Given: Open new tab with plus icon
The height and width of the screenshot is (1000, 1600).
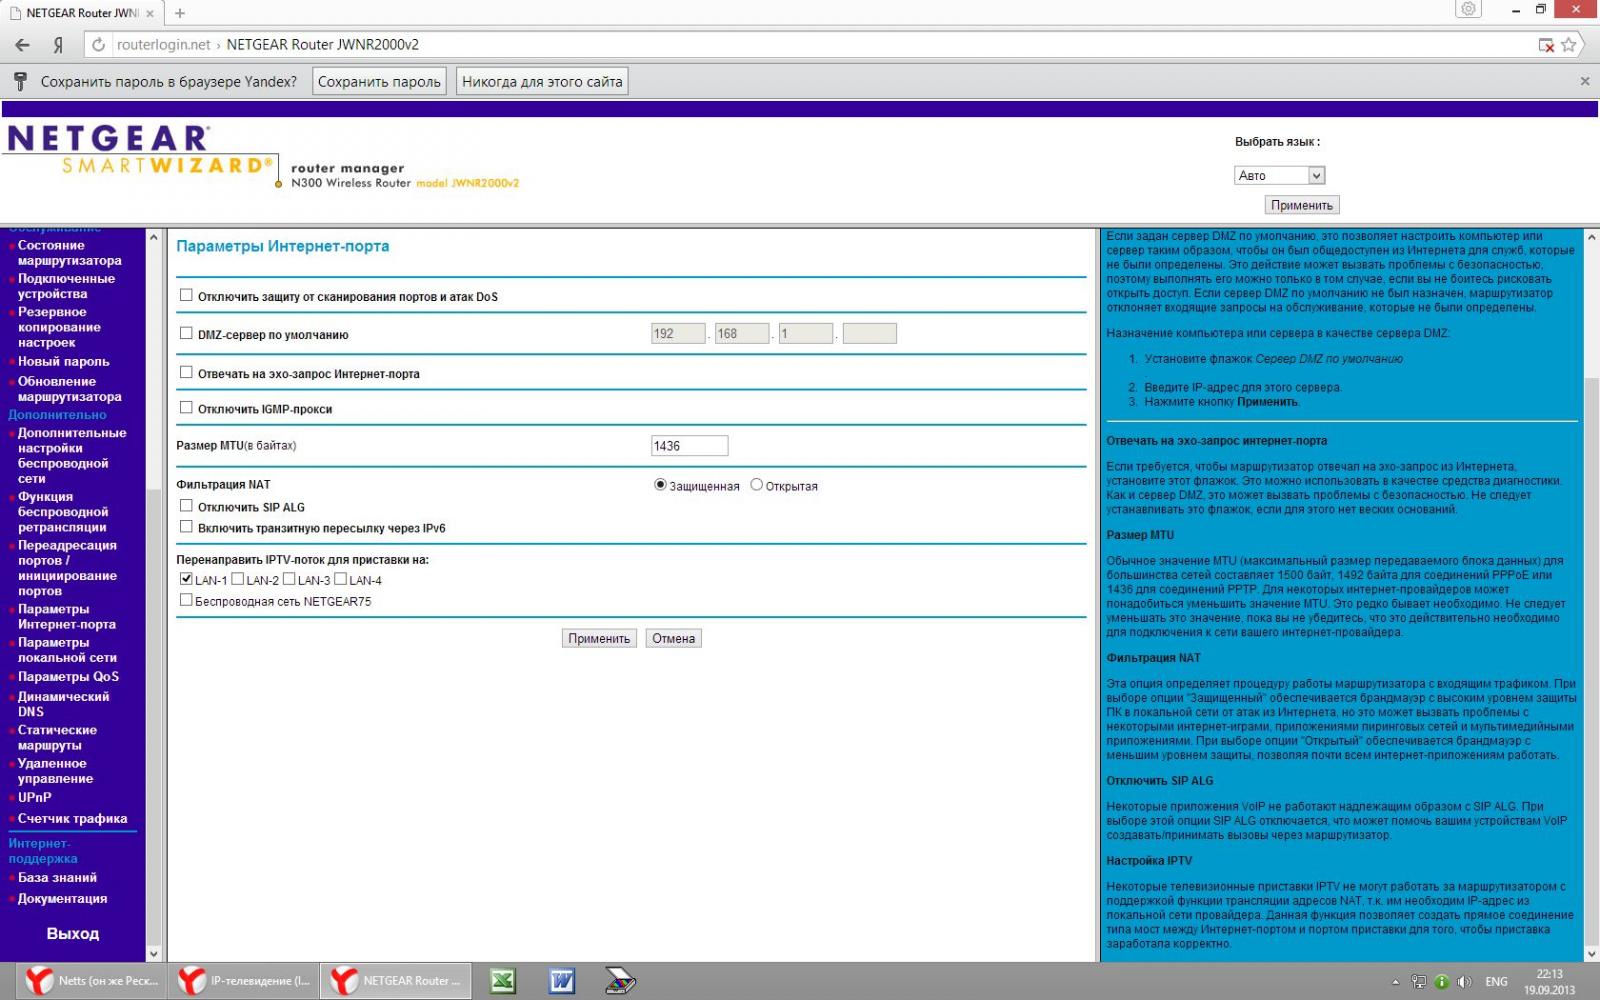Looking at the screenshot, I should [x=180, y=13].
